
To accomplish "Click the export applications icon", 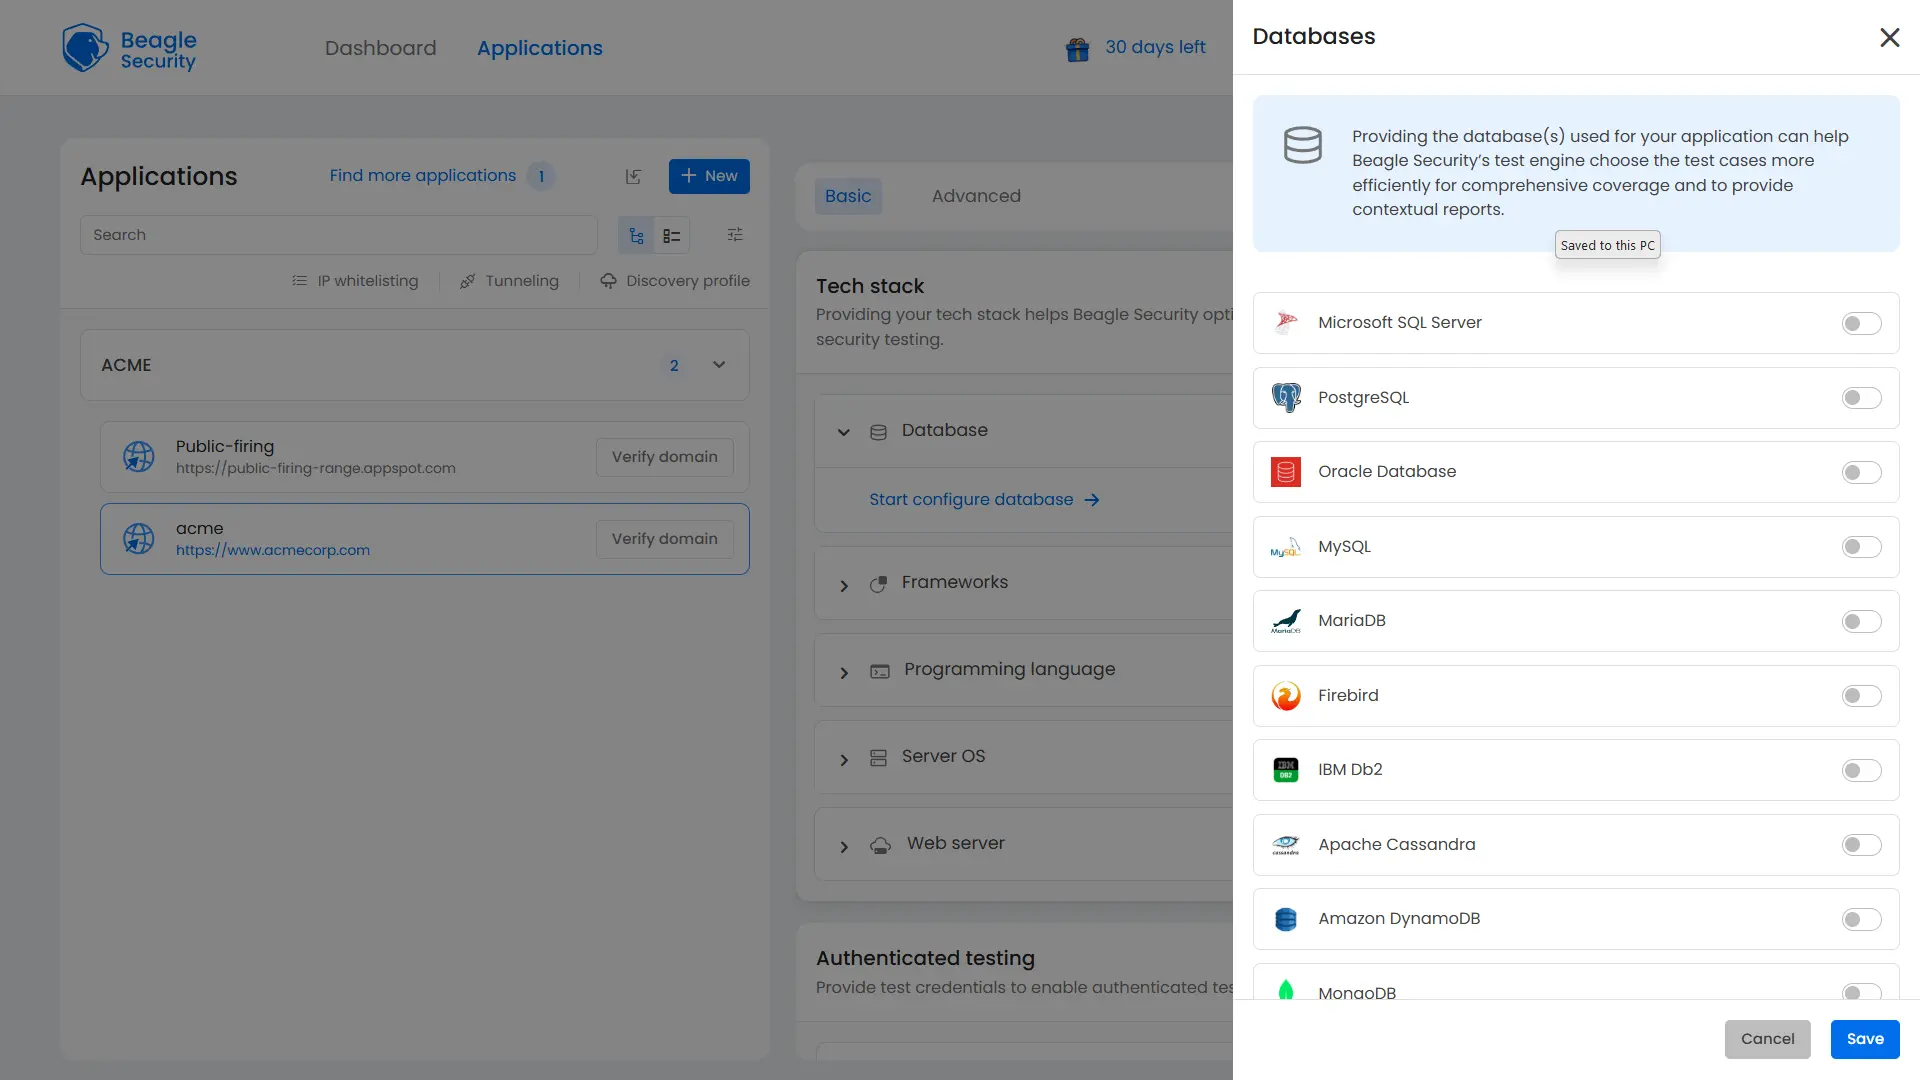I will [633, 177].
